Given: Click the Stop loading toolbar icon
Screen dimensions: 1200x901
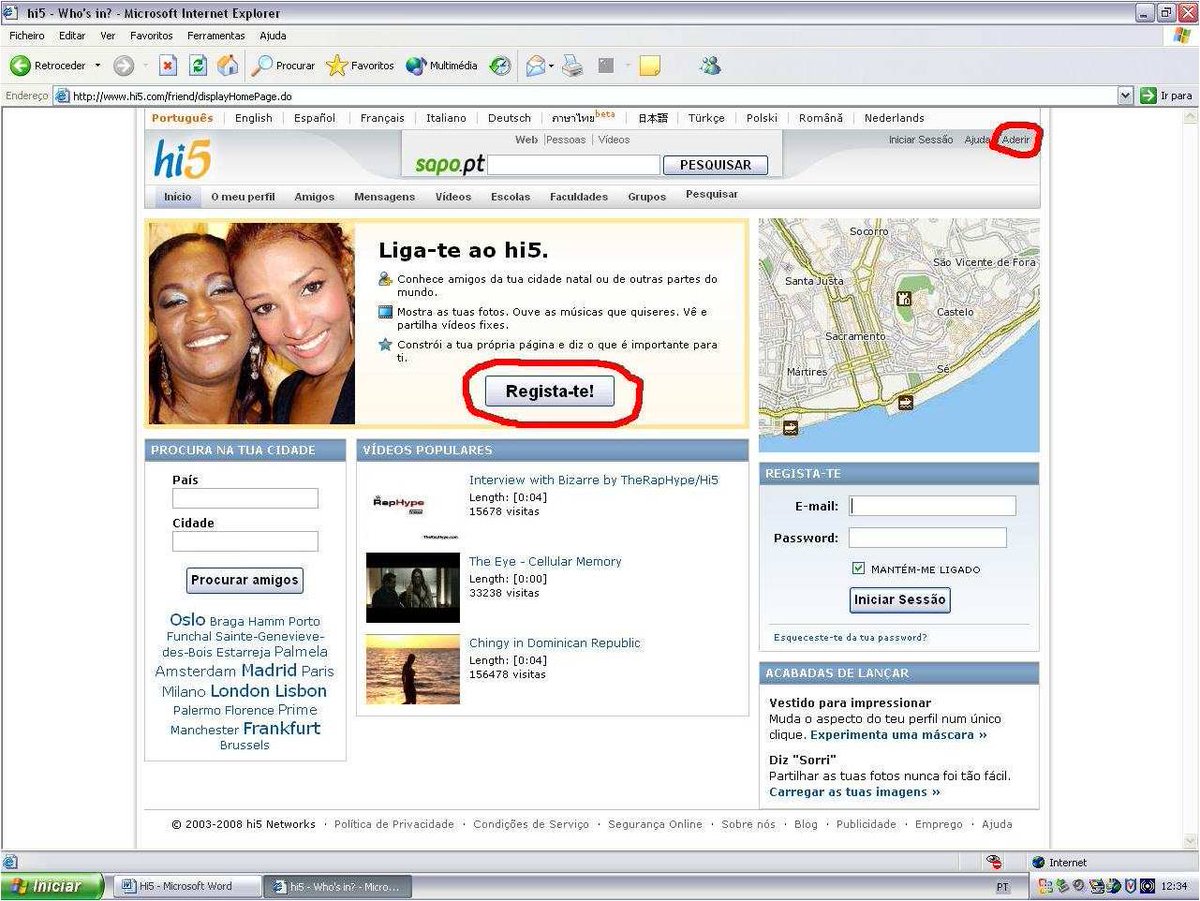Looking at the screenshot, I should 168,66.
